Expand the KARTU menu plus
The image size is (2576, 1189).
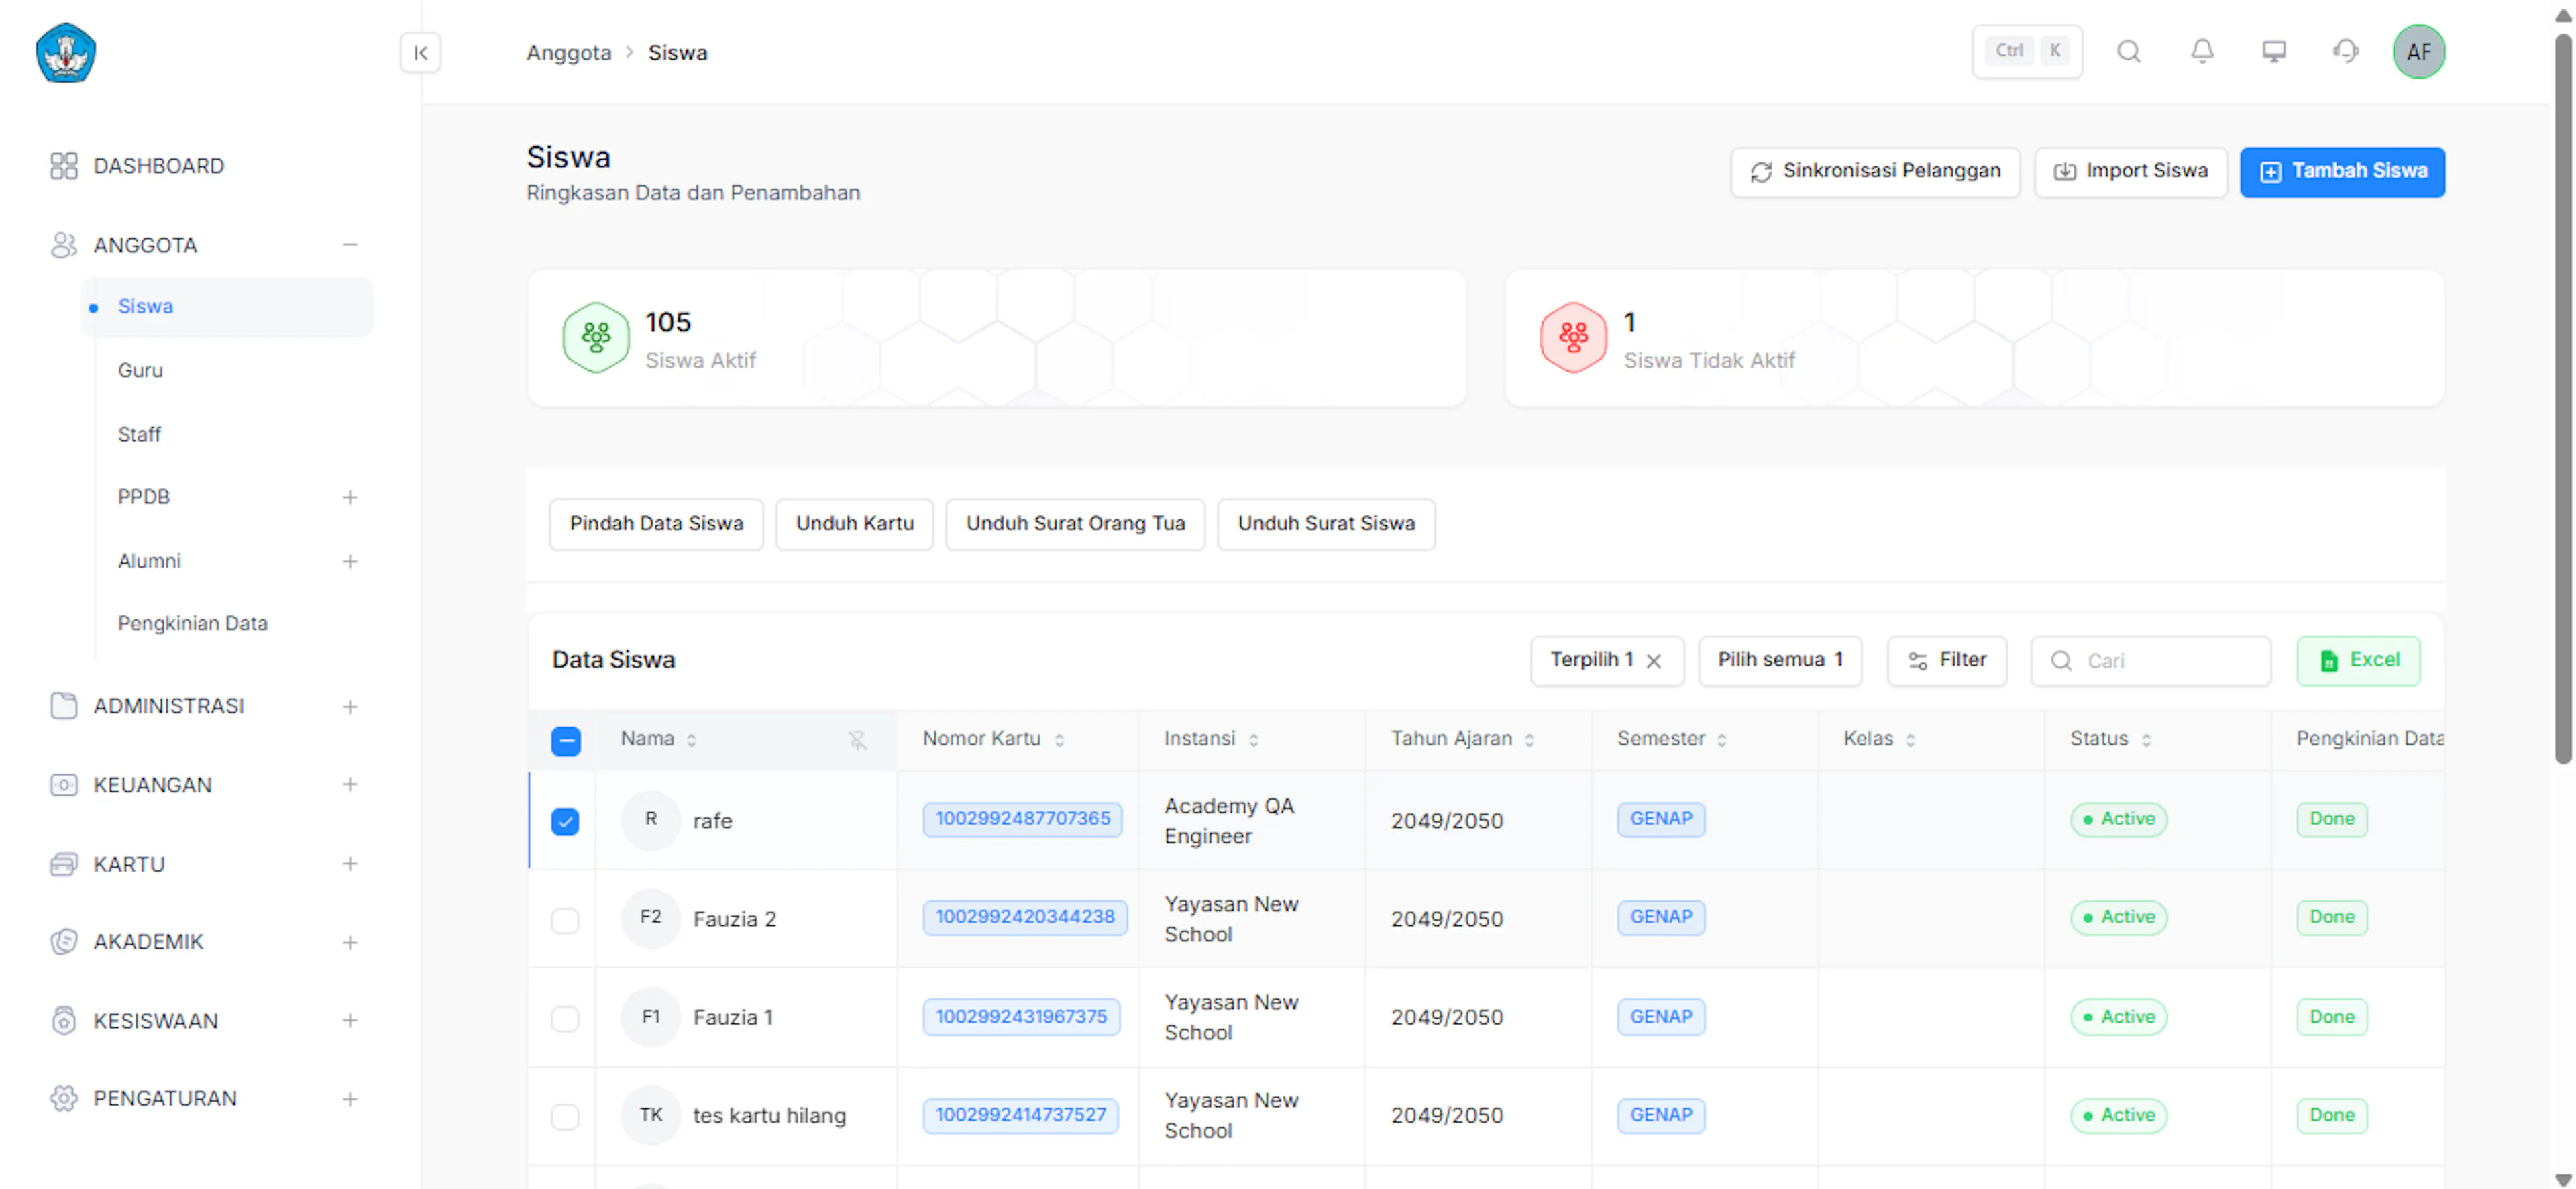point(350,864)
